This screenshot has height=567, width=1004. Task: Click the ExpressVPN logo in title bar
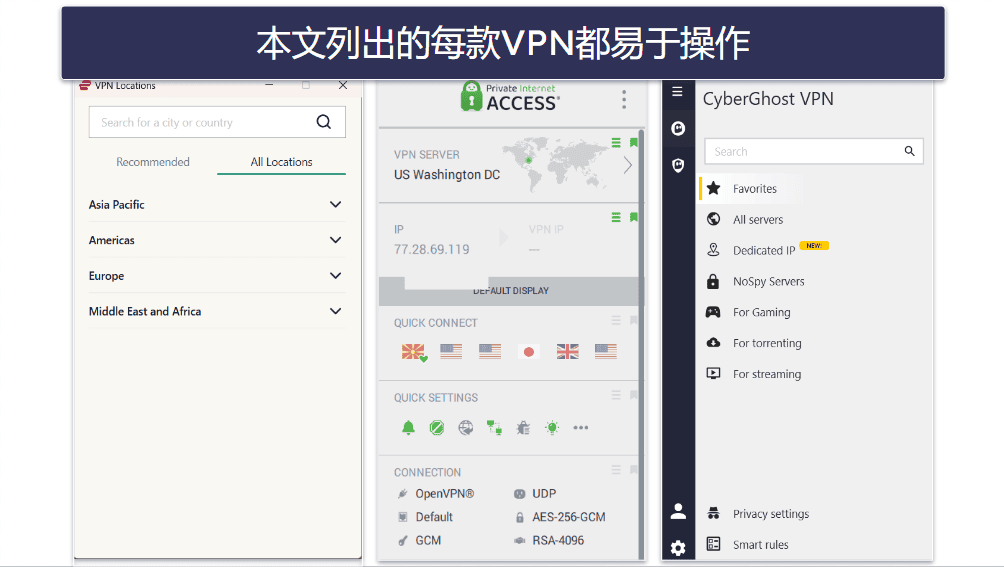coord(85,85)
